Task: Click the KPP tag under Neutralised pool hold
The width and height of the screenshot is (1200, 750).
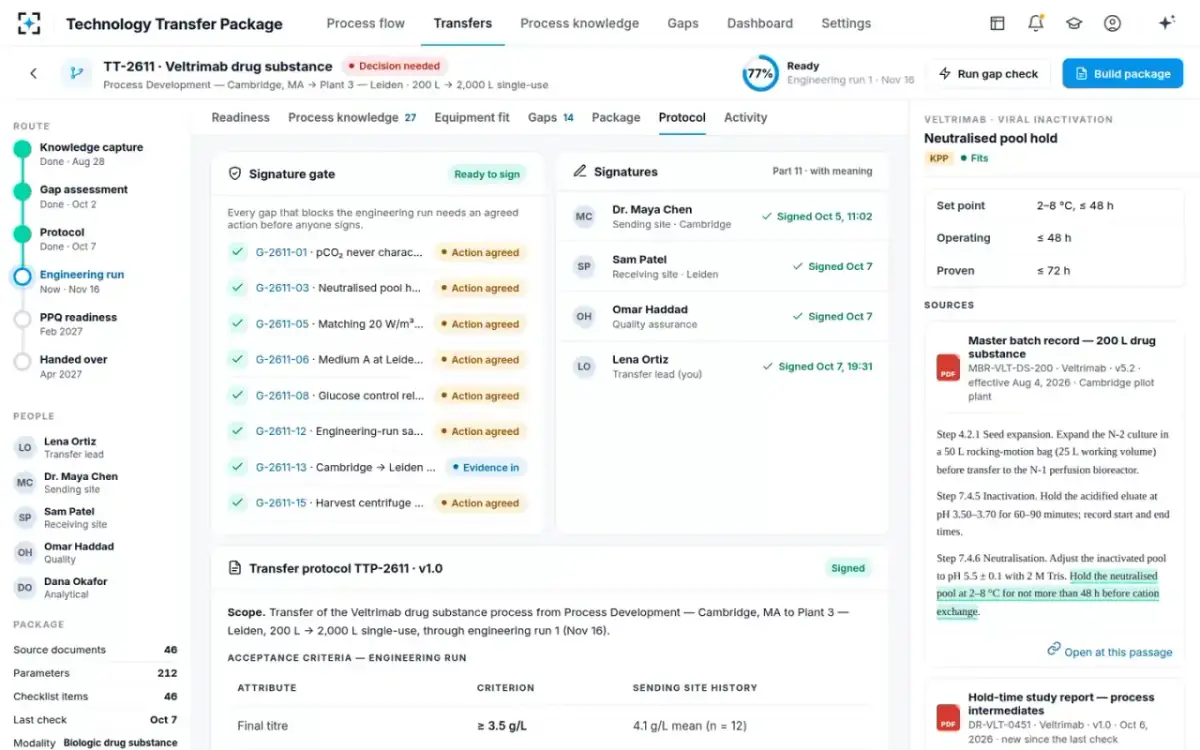Action: click(x=938, y=158)
